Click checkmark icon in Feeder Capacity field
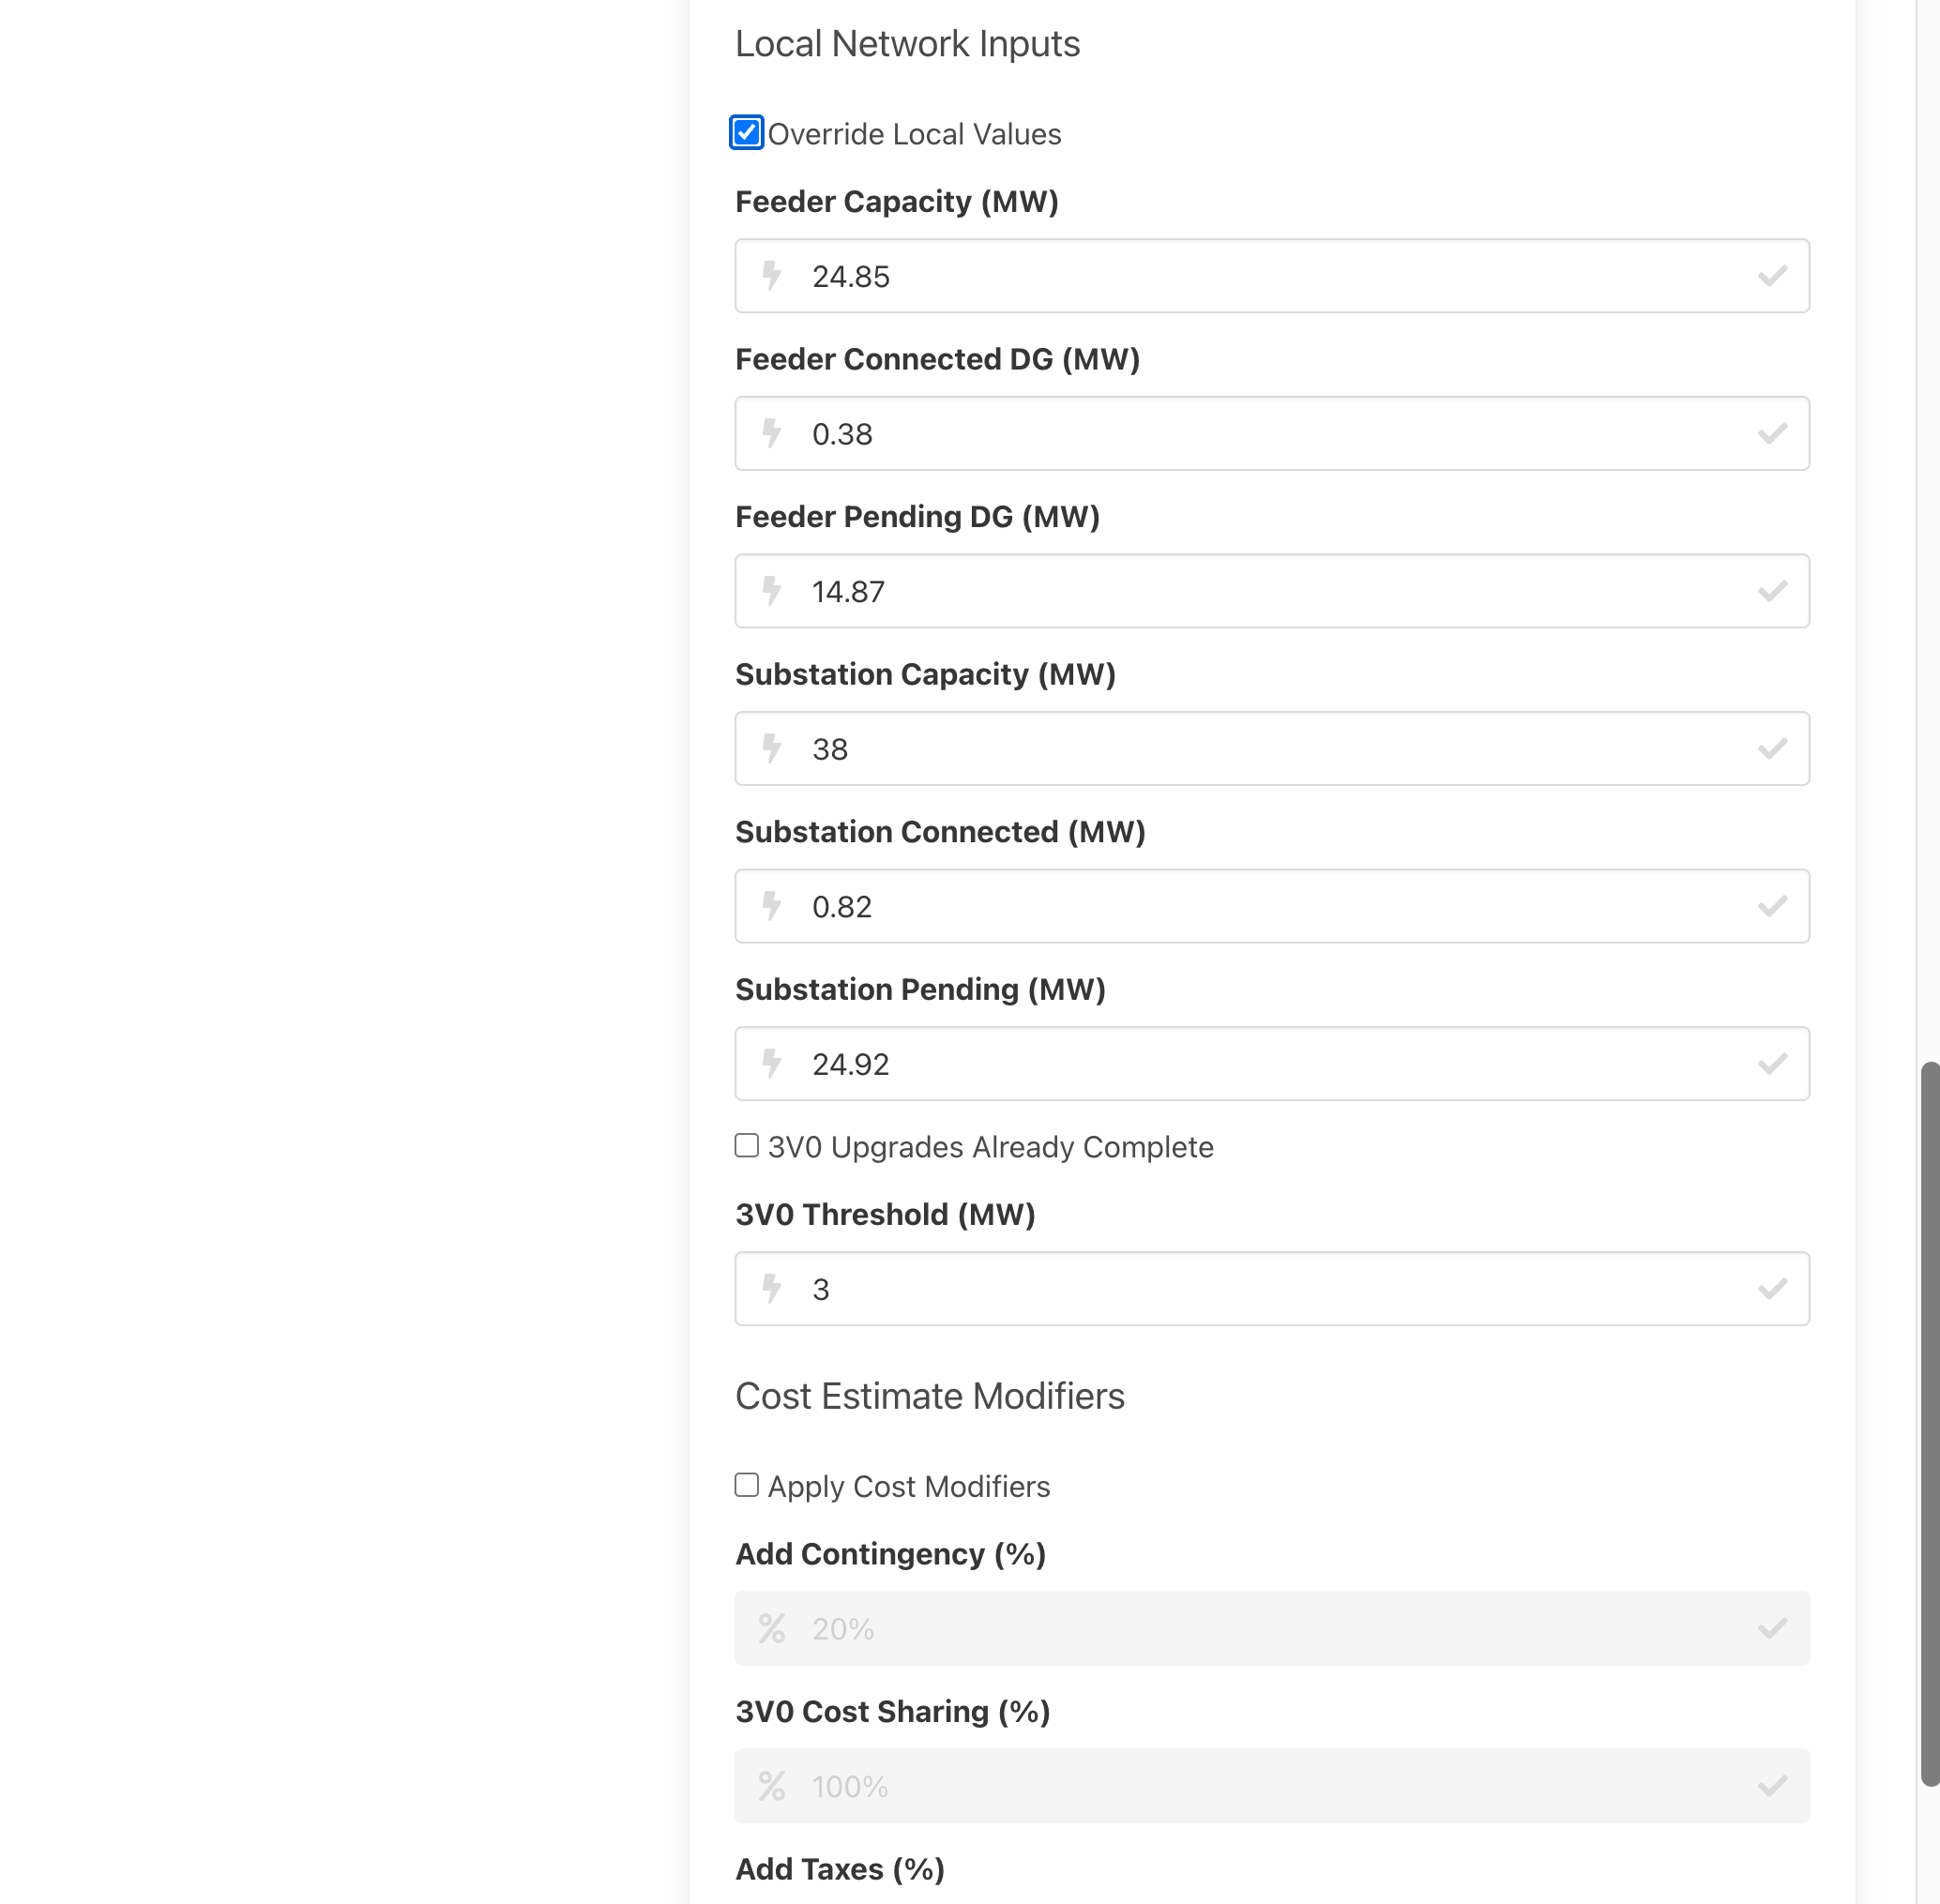The image size is (1940, 1904). (x=1772, y=275)
